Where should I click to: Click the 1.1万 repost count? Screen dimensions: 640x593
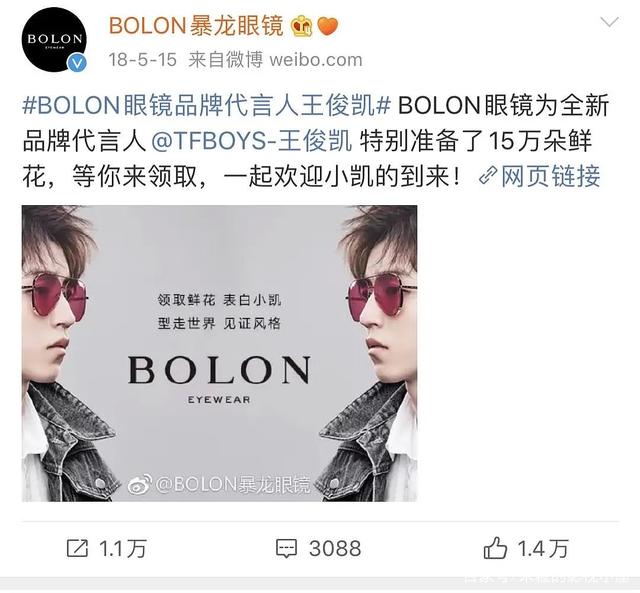[x=122, y=548]
